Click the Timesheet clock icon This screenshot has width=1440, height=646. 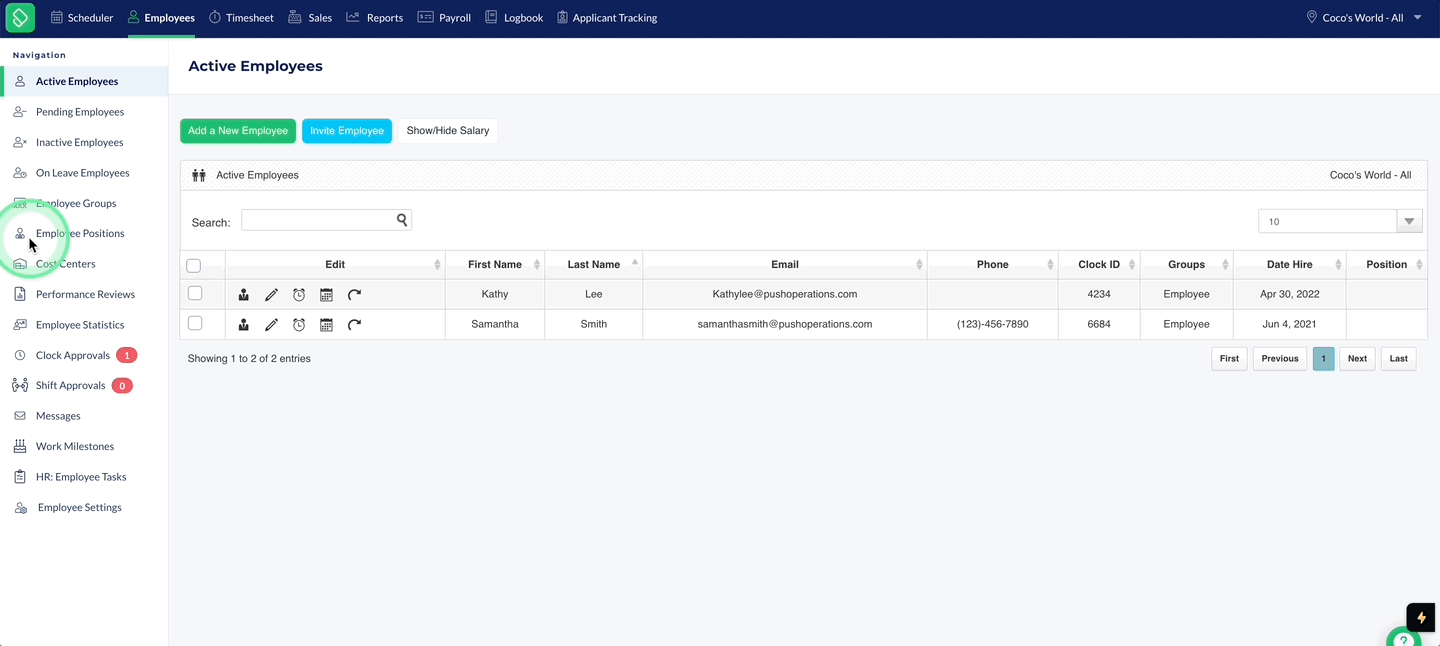[x=215, y=17]
